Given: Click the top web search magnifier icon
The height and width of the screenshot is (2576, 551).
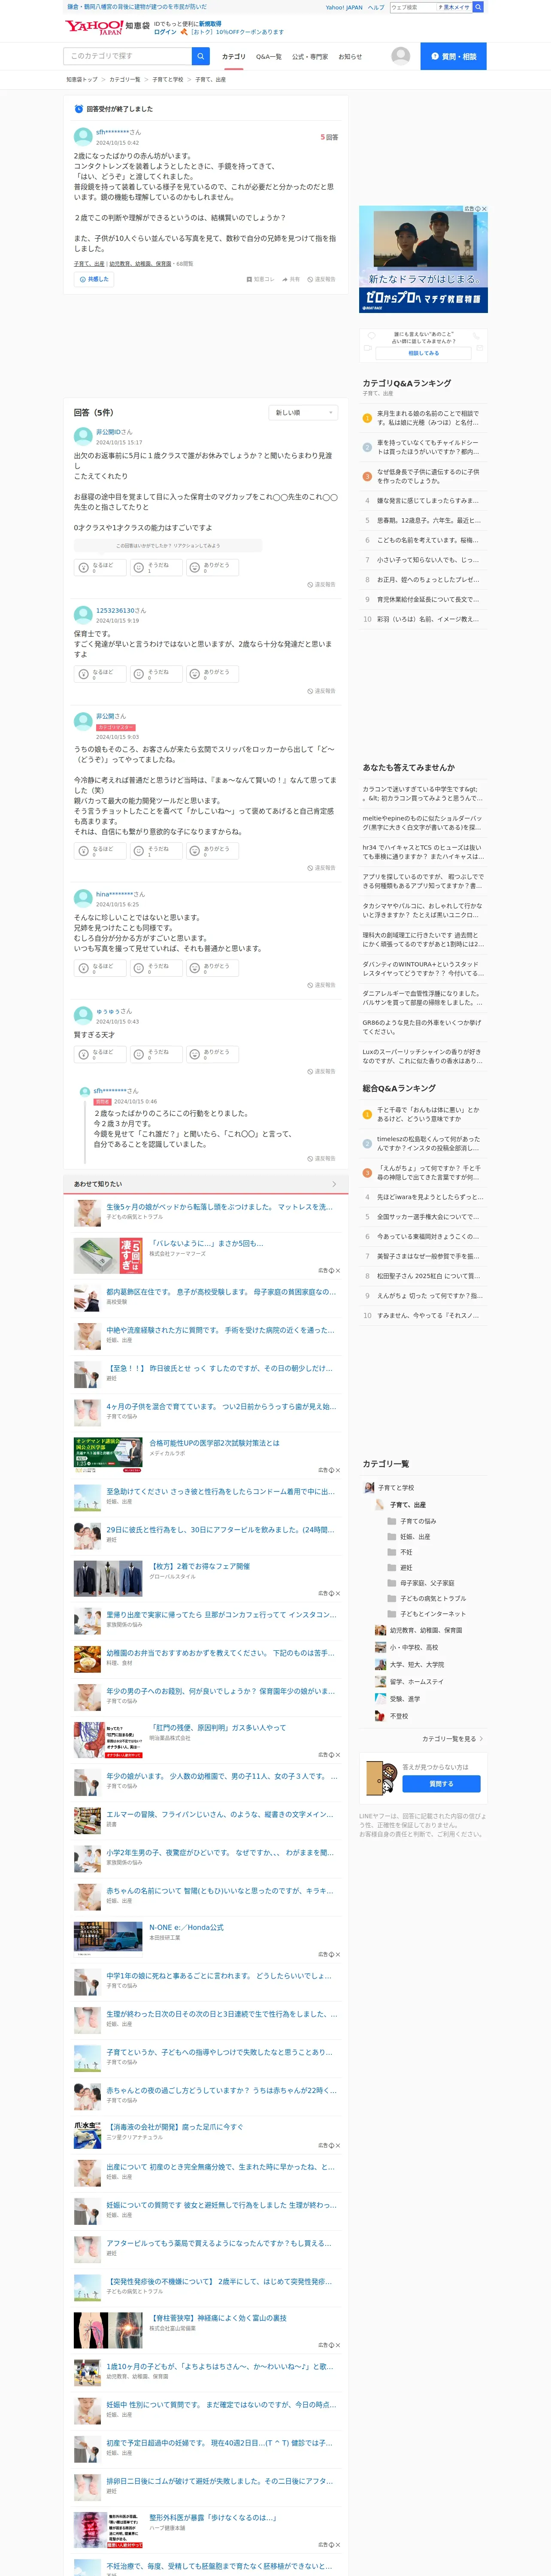Looking at the screenshot, I should (x=478, y=7).
